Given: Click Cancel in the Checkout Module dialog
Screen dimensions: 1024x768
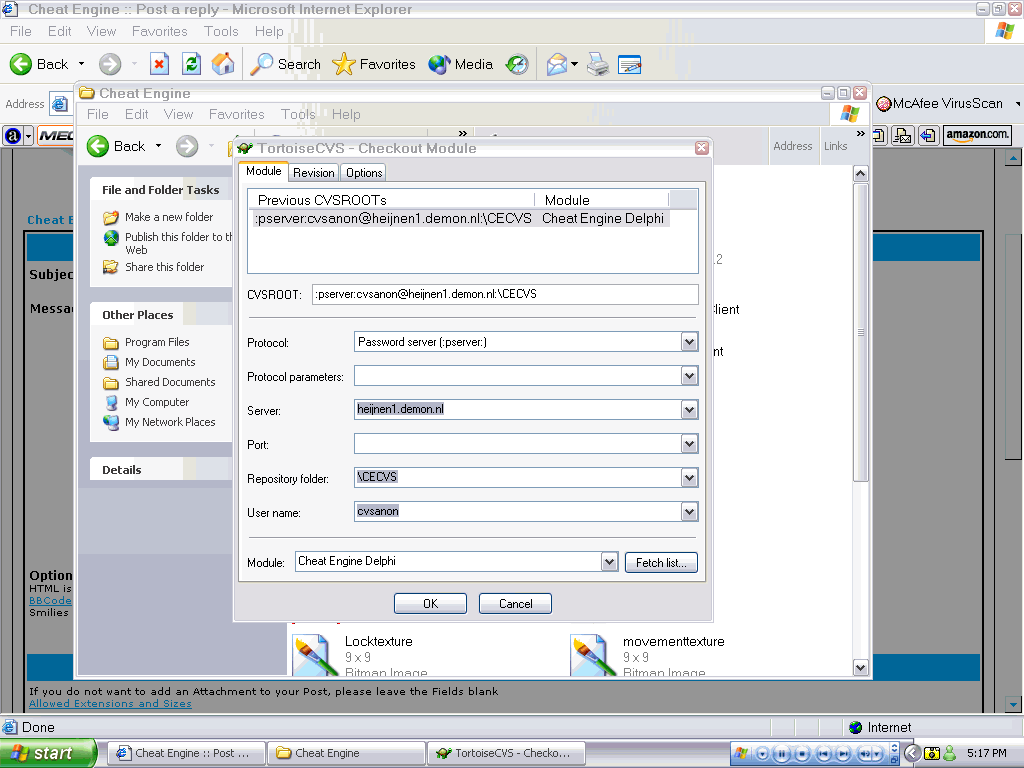Looking at the screenshot, I should (515, 603).
